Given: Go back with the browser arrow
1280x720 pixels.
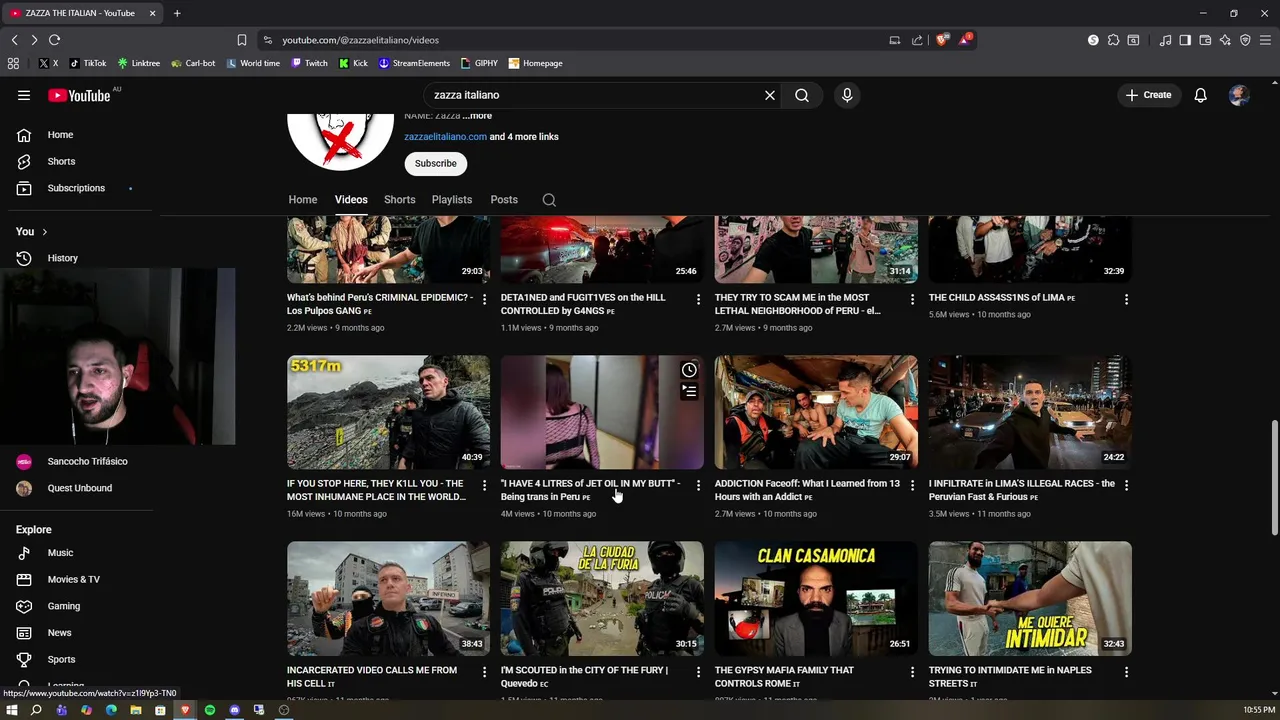Looking at the screenshot, I should 14,40.
